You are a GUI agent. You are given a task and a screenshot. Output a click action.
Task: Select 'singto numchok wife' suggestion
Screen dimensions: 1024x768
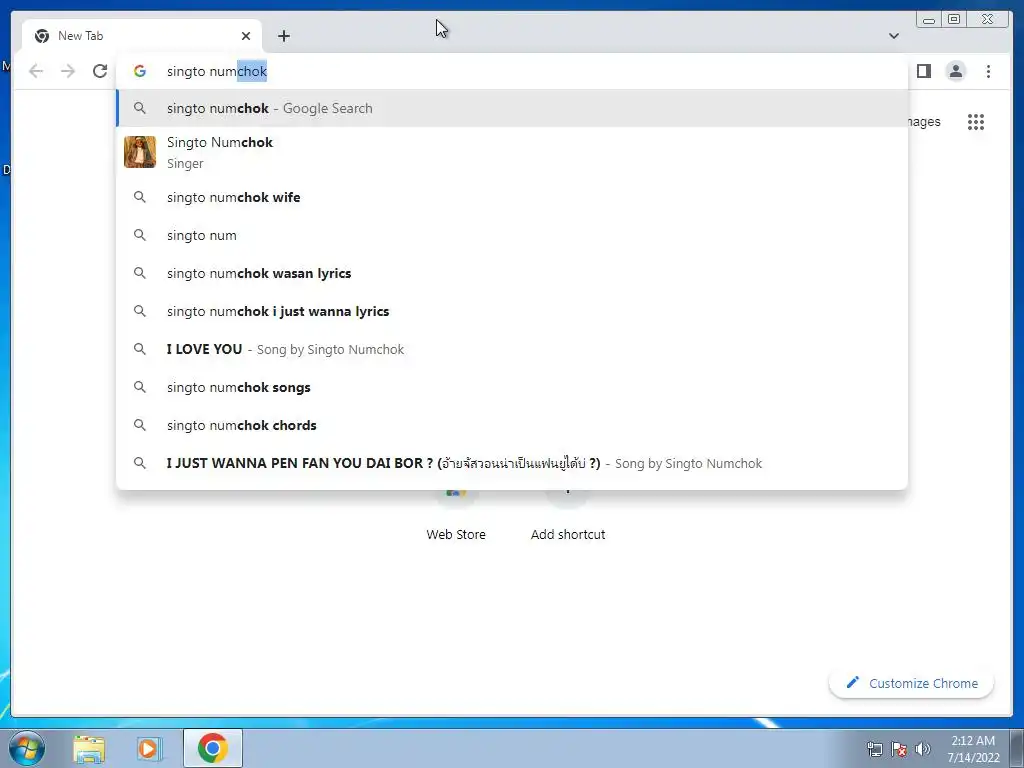[x=512, y=197]
